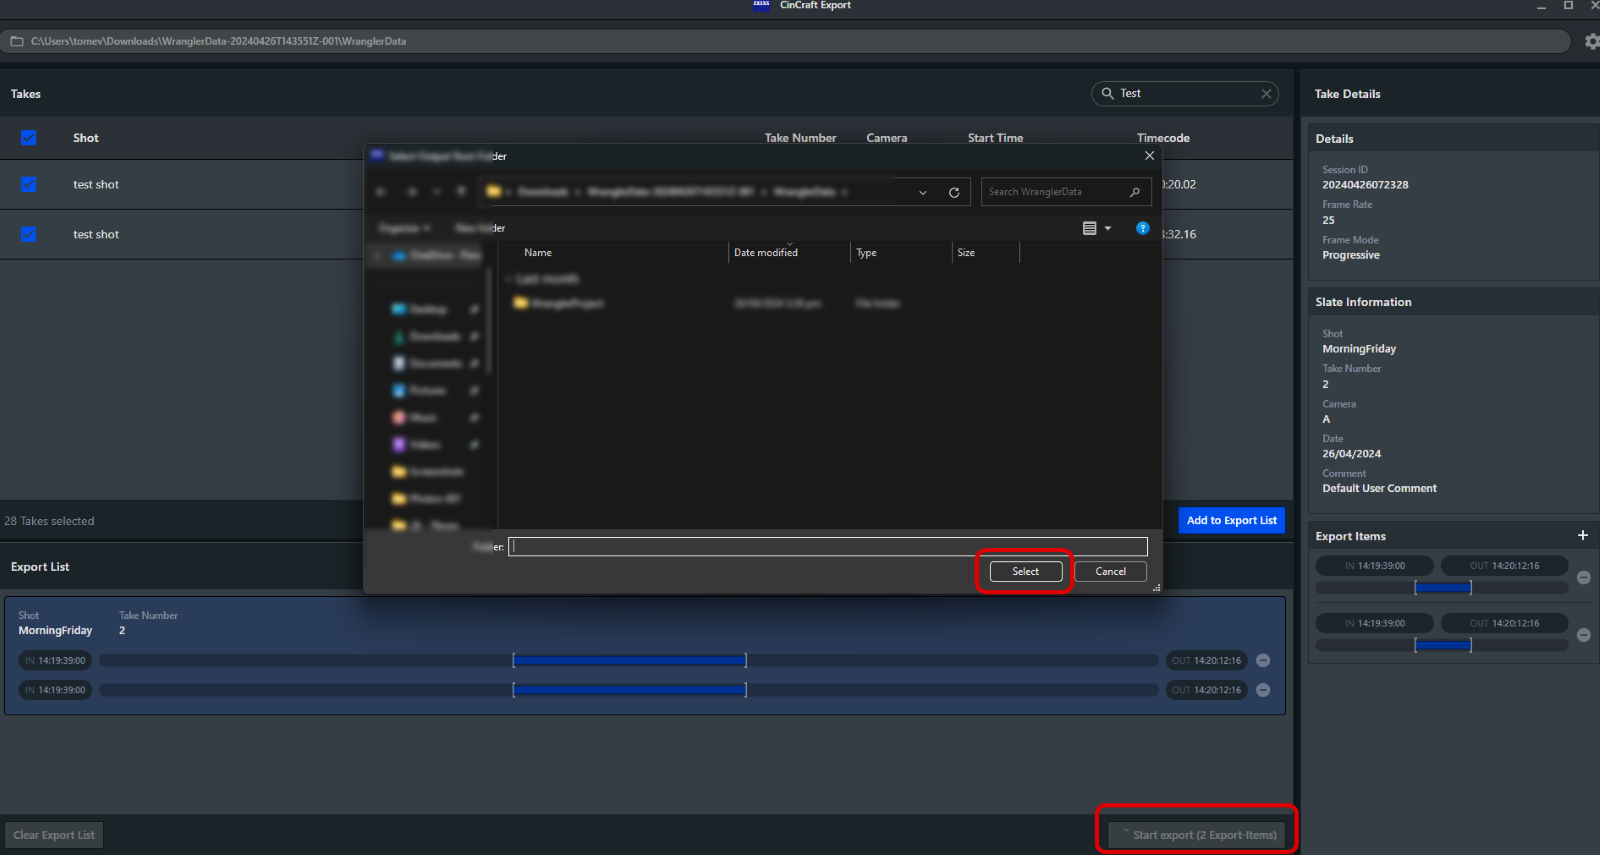Focus the Folder name input field
1600x855 pixels.
pyautogui.click(x=828, y=546)
